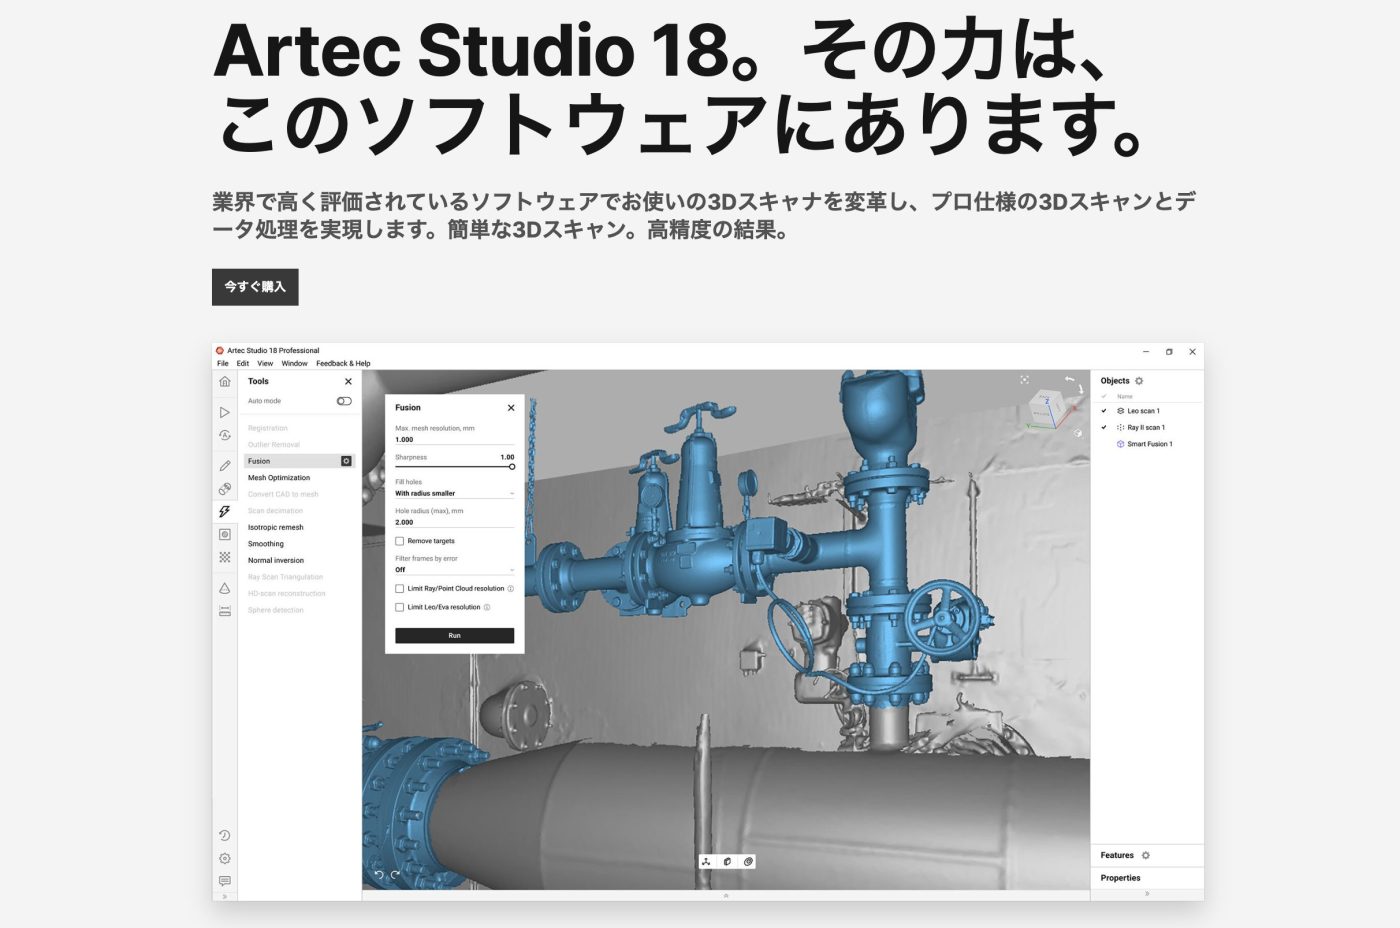Select the Editor pencil sidebar icon
The width and height of the screenshot is (1400, 928).
pos(225,466)
